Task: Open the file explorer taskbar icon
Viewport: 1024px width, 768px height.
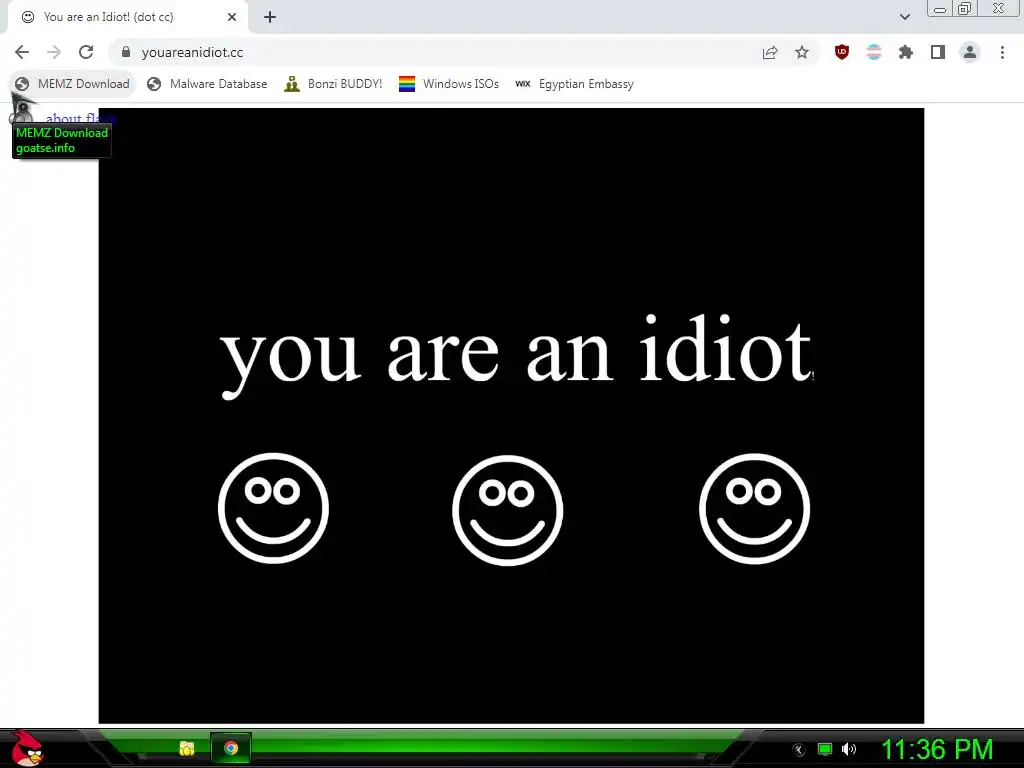Action: tap(187, 748)
